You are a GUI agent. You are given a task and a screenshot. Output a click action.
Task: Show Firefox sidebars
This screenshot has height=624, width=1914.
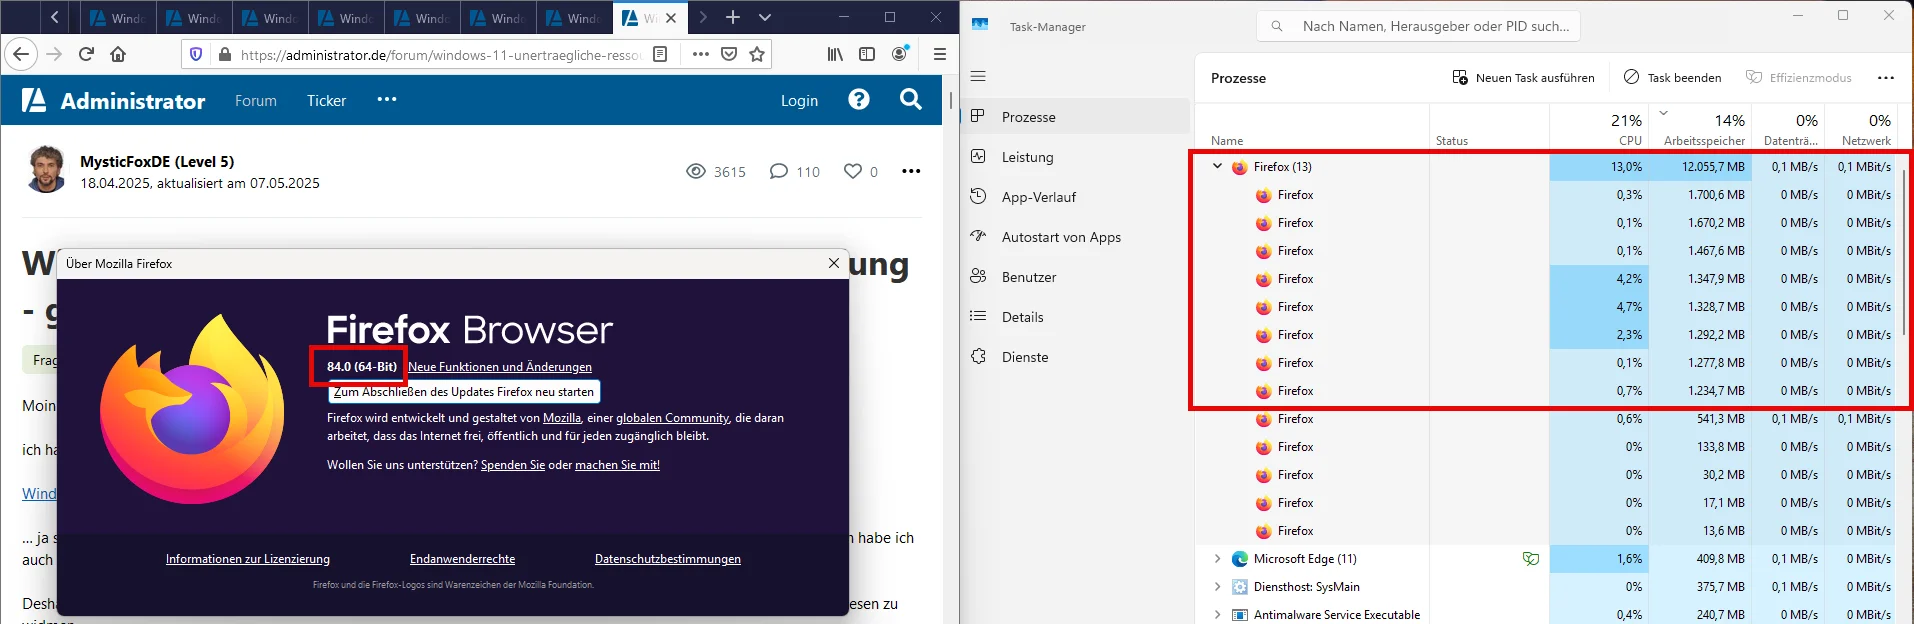point(867,55)
